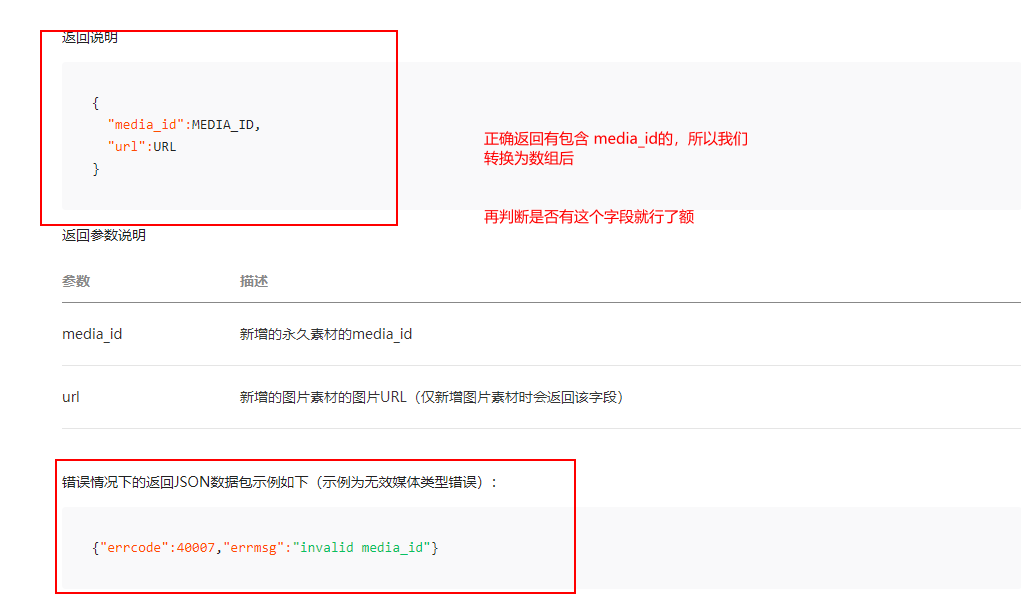
Task: Click the '返回参数说明' heading
Action: click(104, 235)
